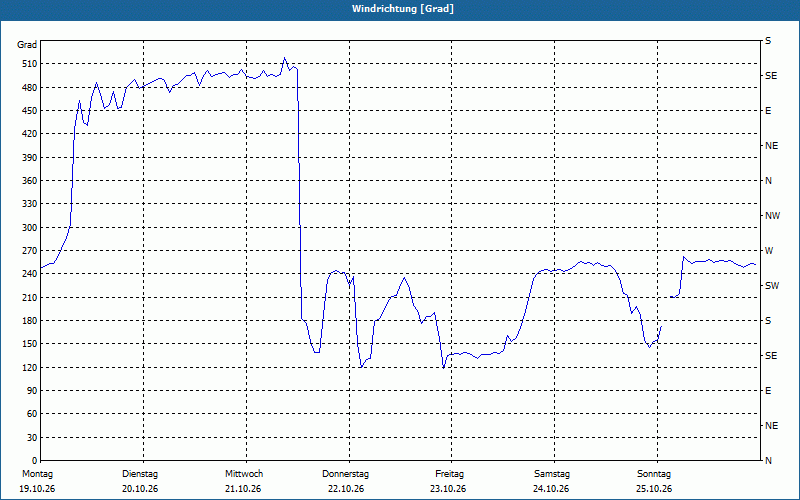Viewport: 800px width, 500px height.
Task: Click the 330 value on the left axis
Action: (29, 204)
